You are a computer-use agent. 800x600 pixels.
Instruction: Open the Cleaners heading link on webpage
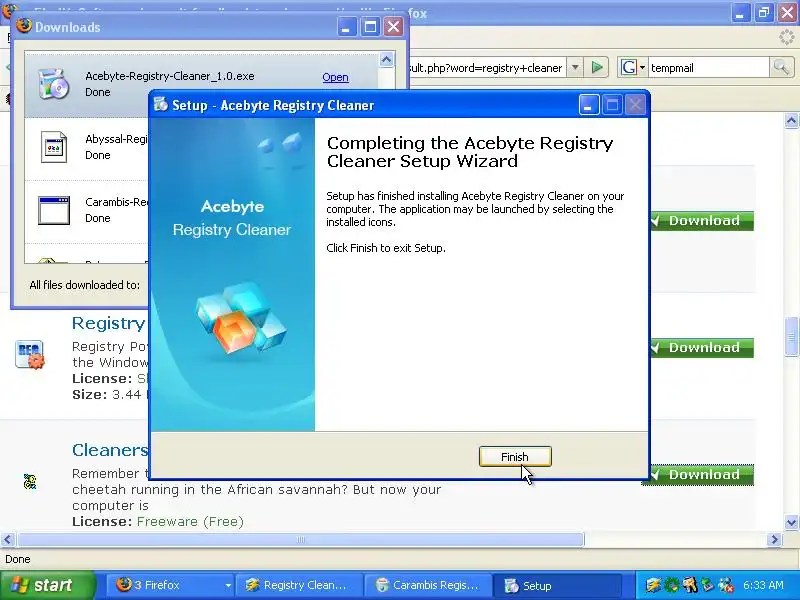pos(110,450)
